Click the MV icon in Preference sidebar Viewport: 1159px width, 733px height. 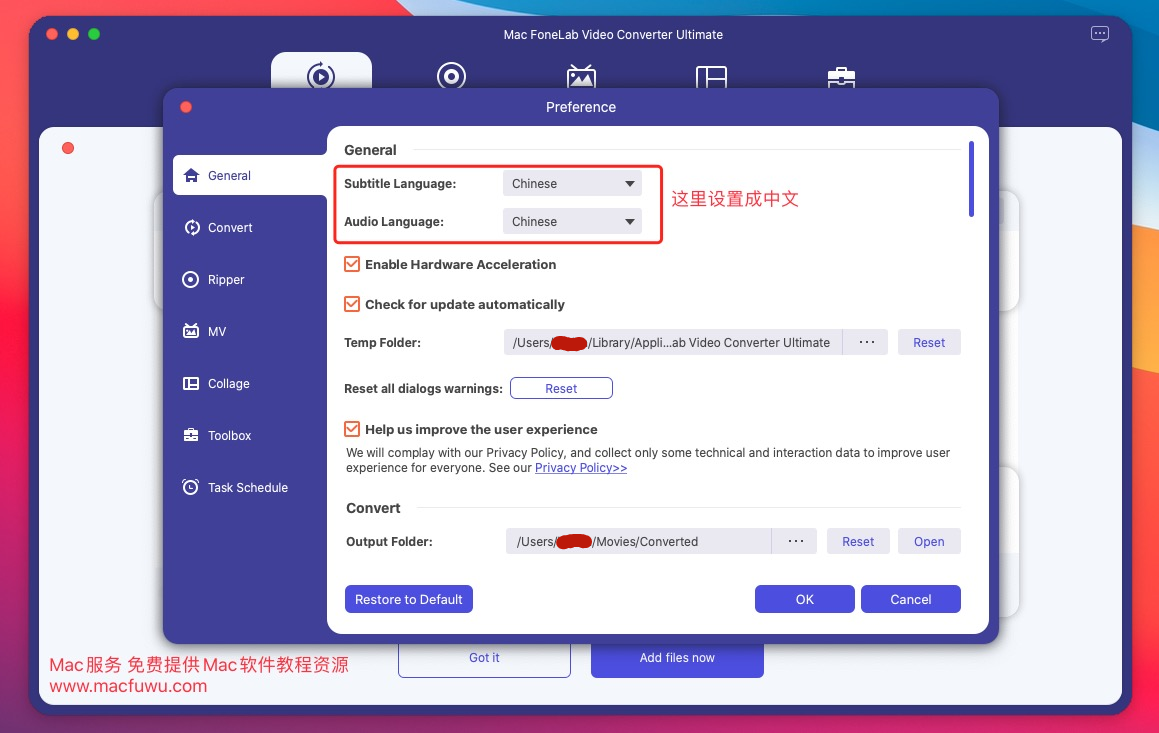tap(191, 331)
